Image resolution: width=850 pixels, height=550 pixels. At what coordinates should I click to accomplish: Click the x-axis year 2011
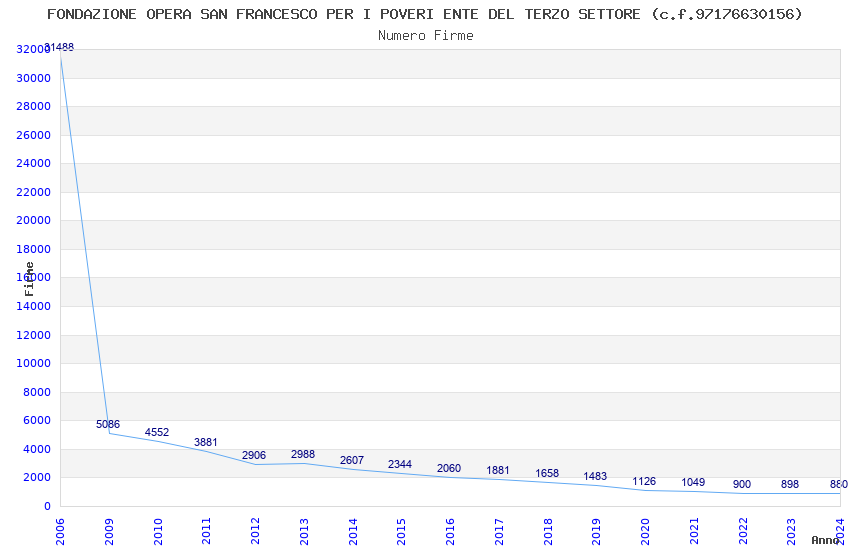207,532
